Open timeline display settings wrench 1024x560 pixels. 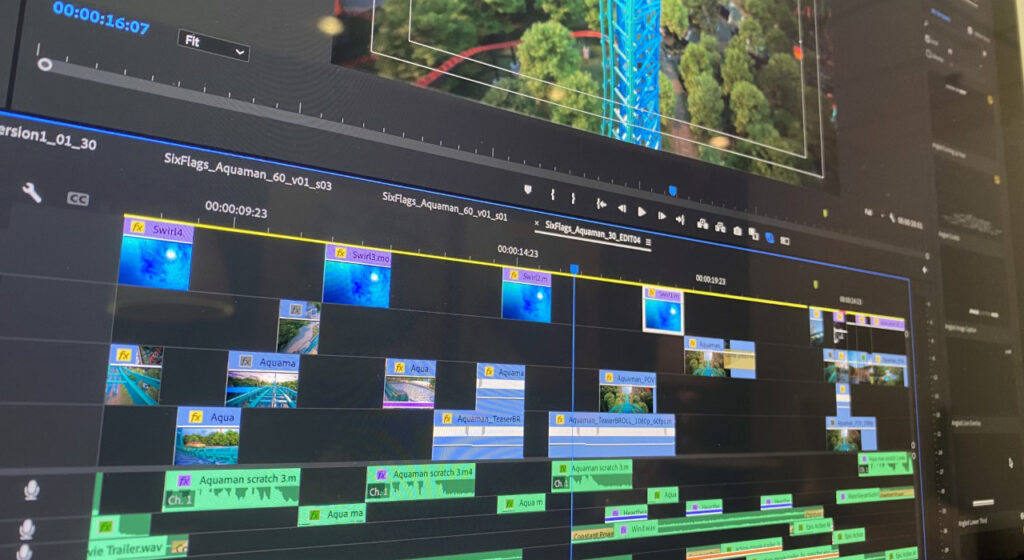[x=31, y=193]
